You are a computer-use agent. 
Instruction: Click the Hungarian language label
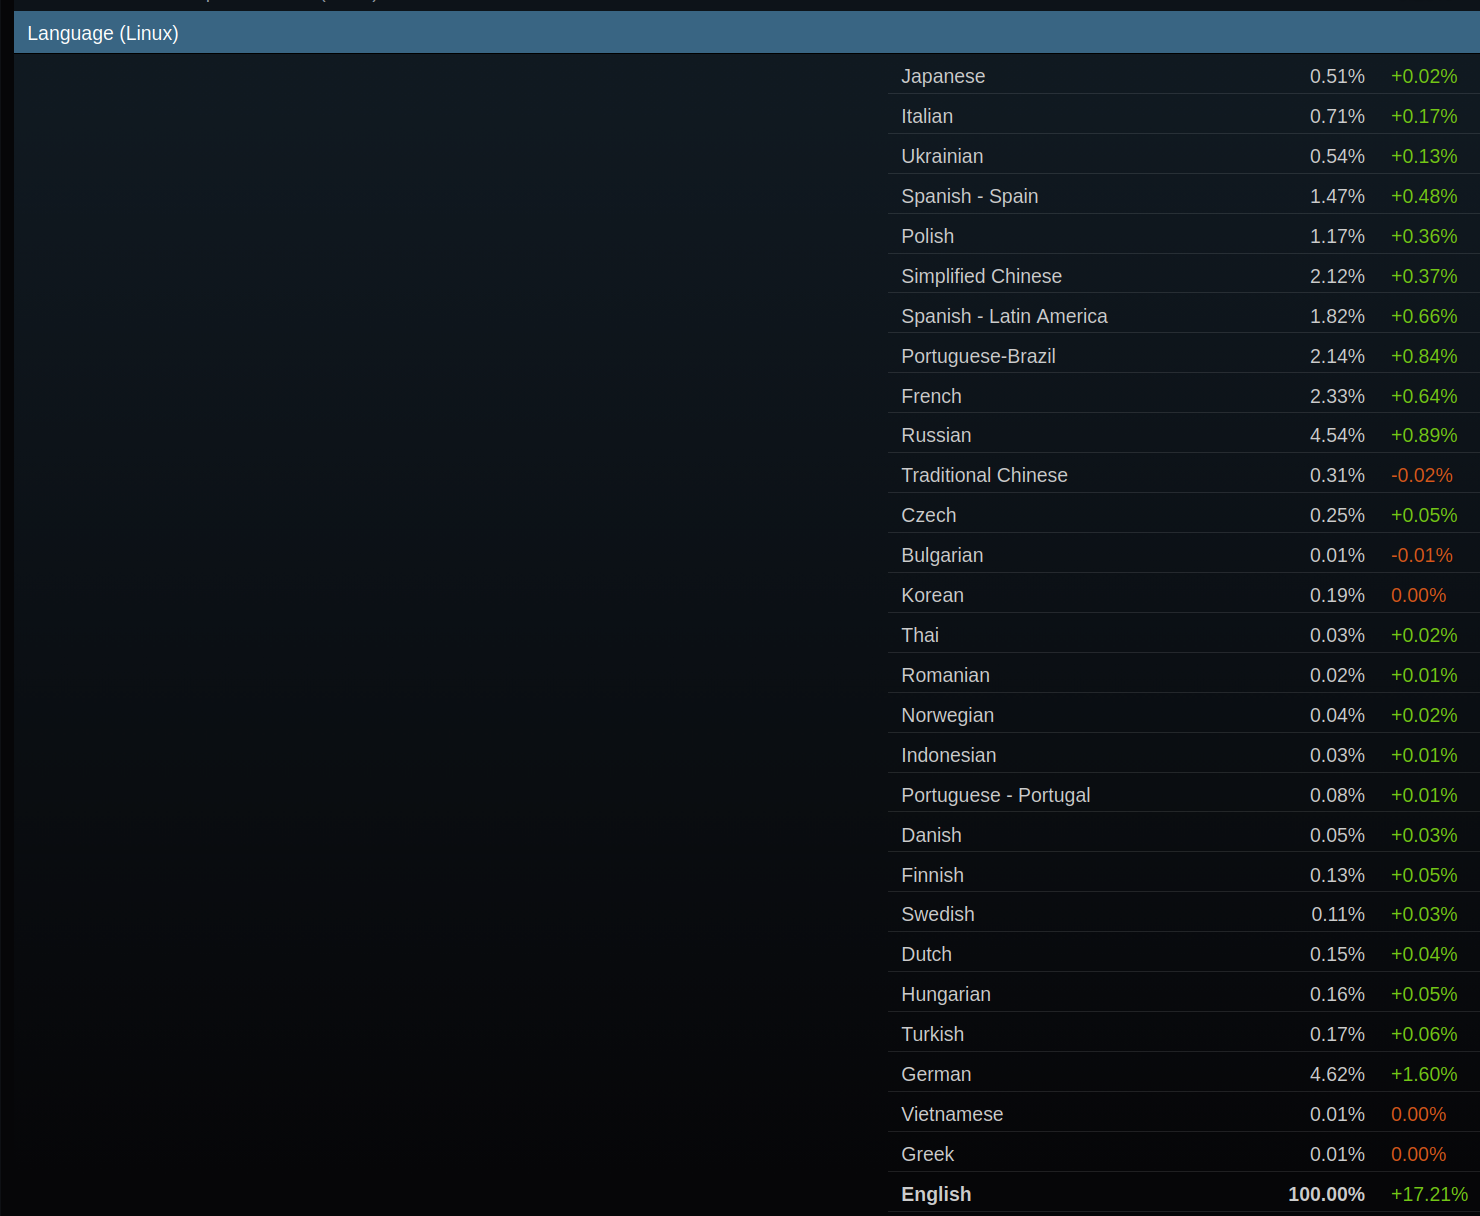pos(946,994)
